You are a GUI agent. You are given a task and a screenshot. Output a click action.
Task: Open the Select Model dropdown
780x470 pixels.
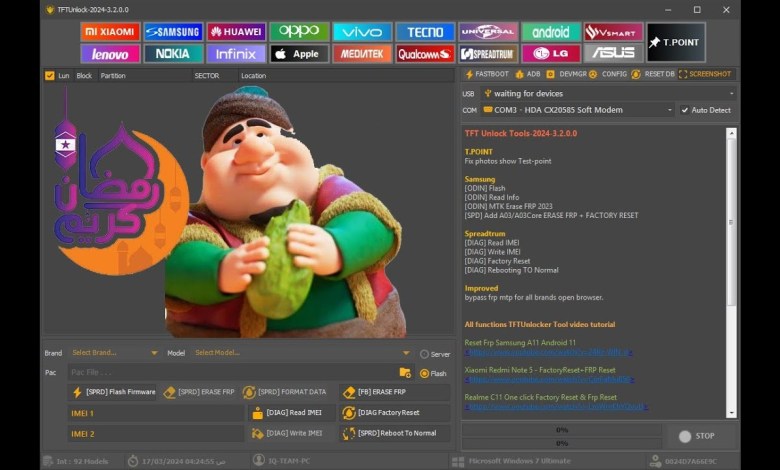[x=302, y=353]
